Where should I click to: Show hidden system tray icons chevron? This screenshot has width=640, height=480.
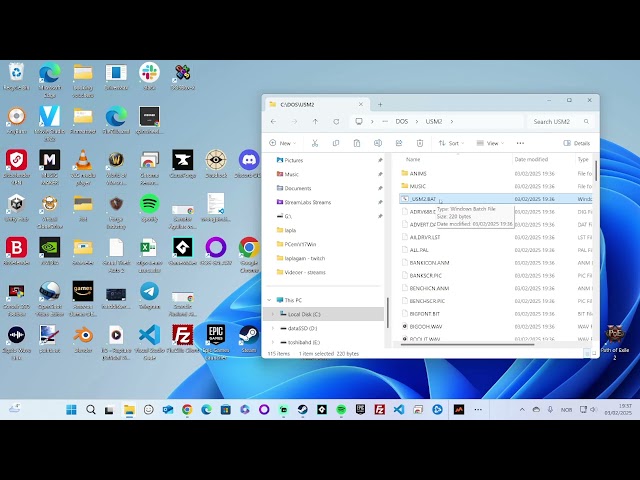(522, 409)
